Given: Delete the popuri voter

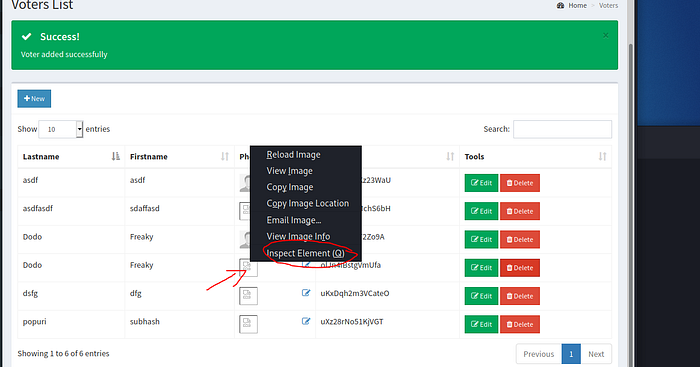Looking at the screenshot, I should tap(520, 324).
